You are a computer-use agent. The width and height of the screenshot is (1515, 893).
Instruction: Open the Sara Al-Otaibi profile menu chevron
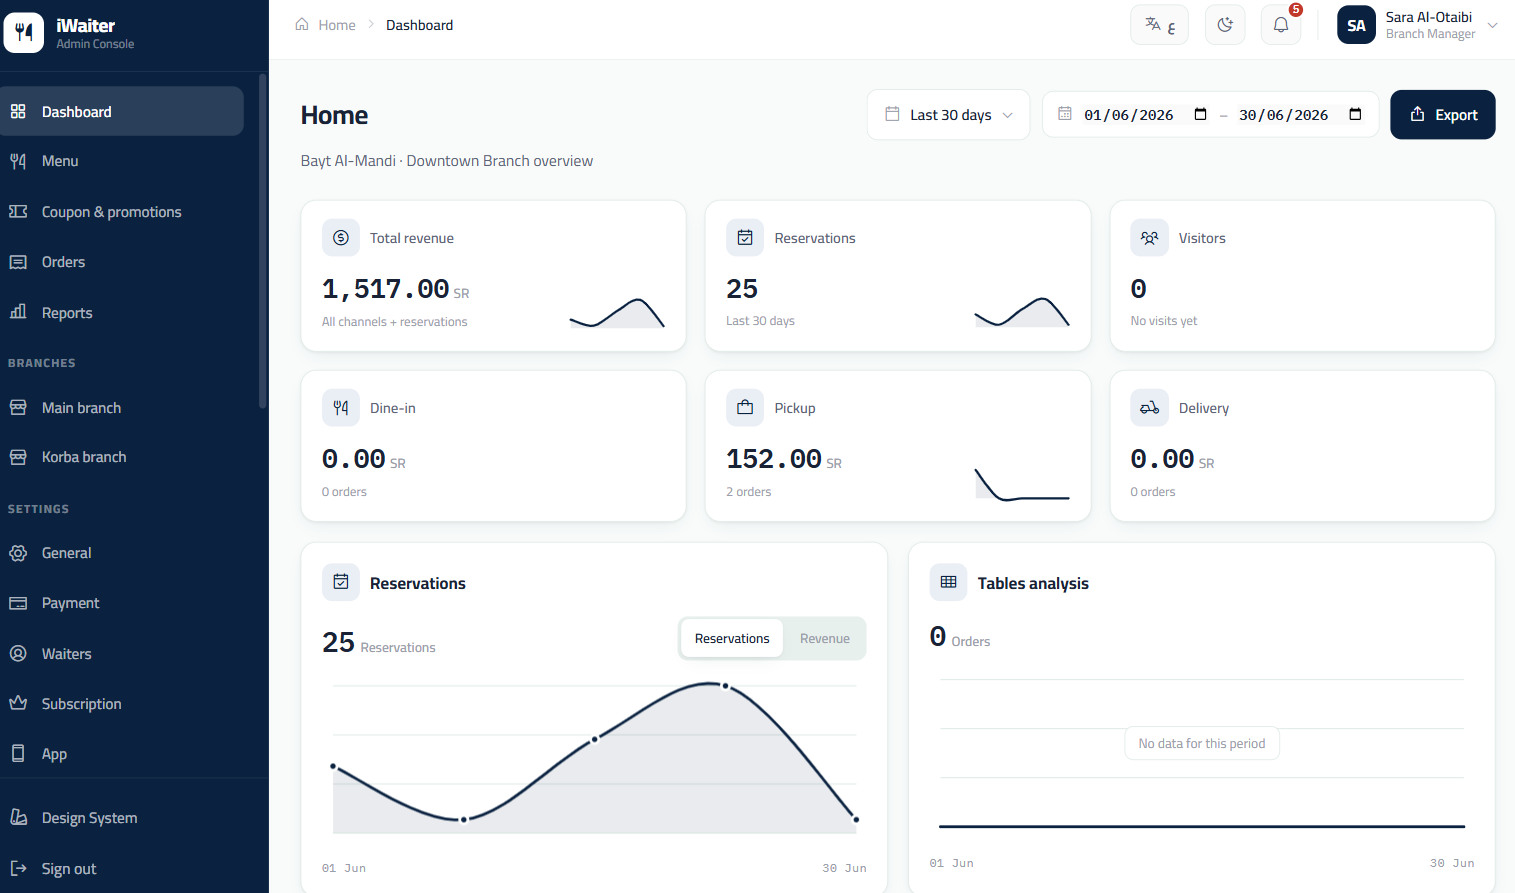(1492, 25)
